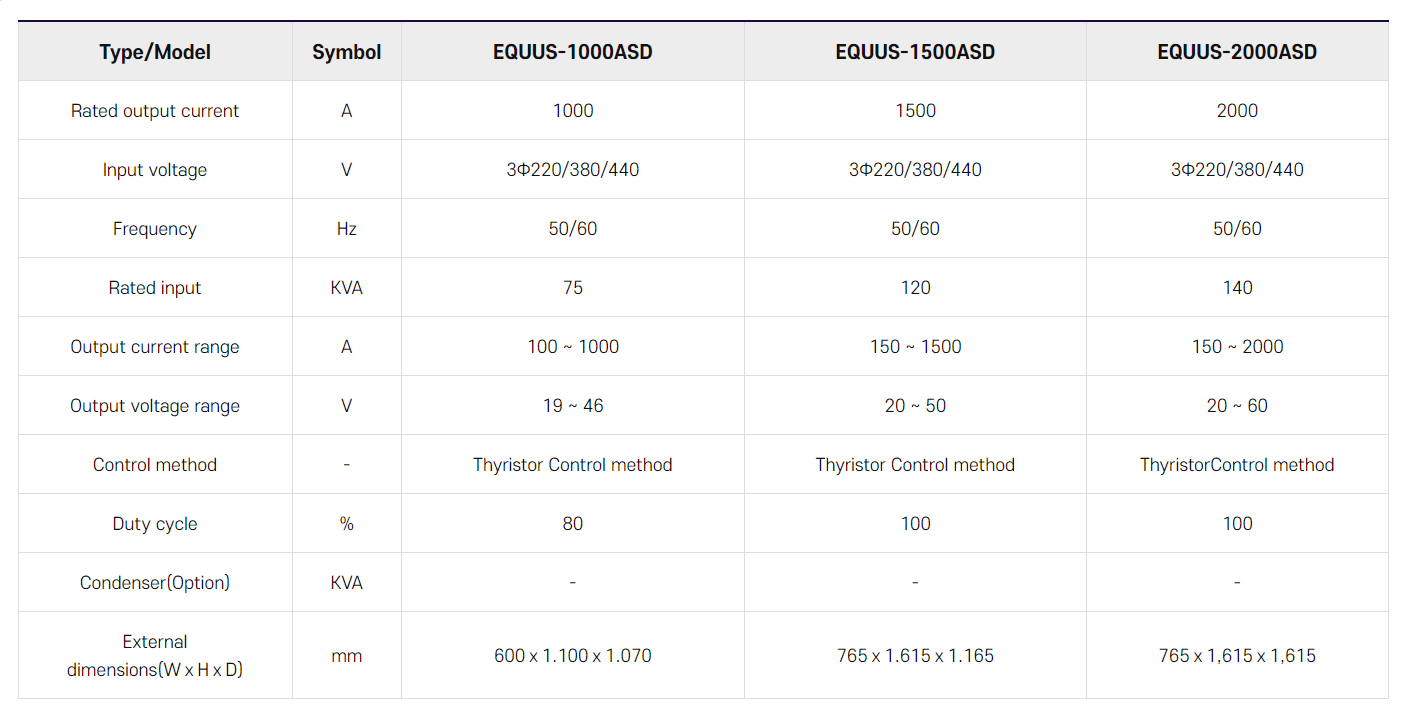Click the EQUUS-1000ASD column header
The image size is (1403, 712).
click(573, 52)
